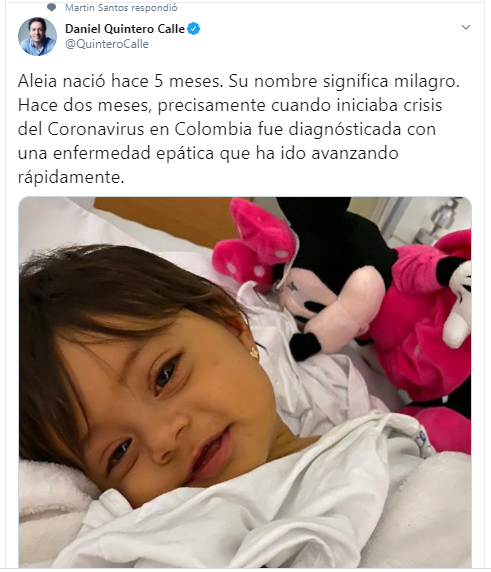Click the tweet text about Aleia

click(x=239, y=129)
